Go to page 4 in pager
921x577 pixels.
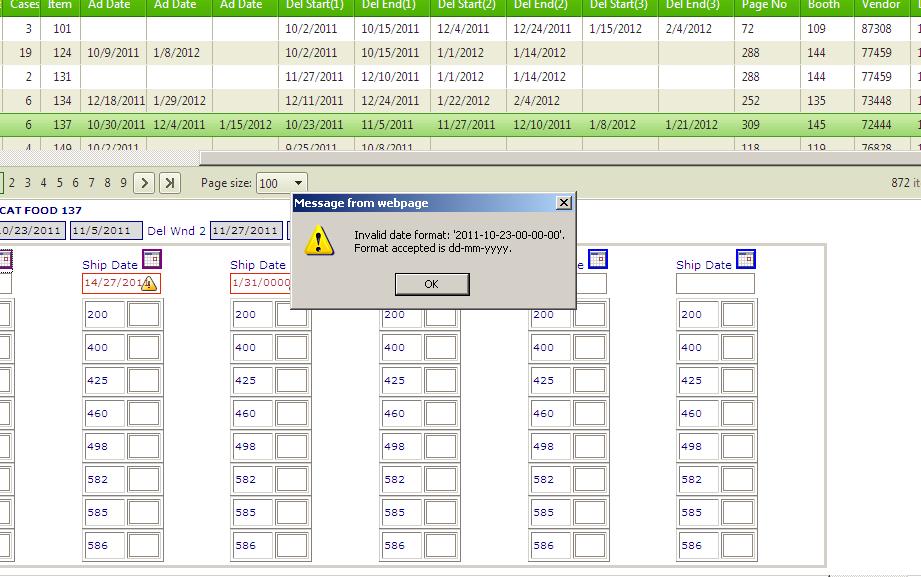[x=43, y=183]
